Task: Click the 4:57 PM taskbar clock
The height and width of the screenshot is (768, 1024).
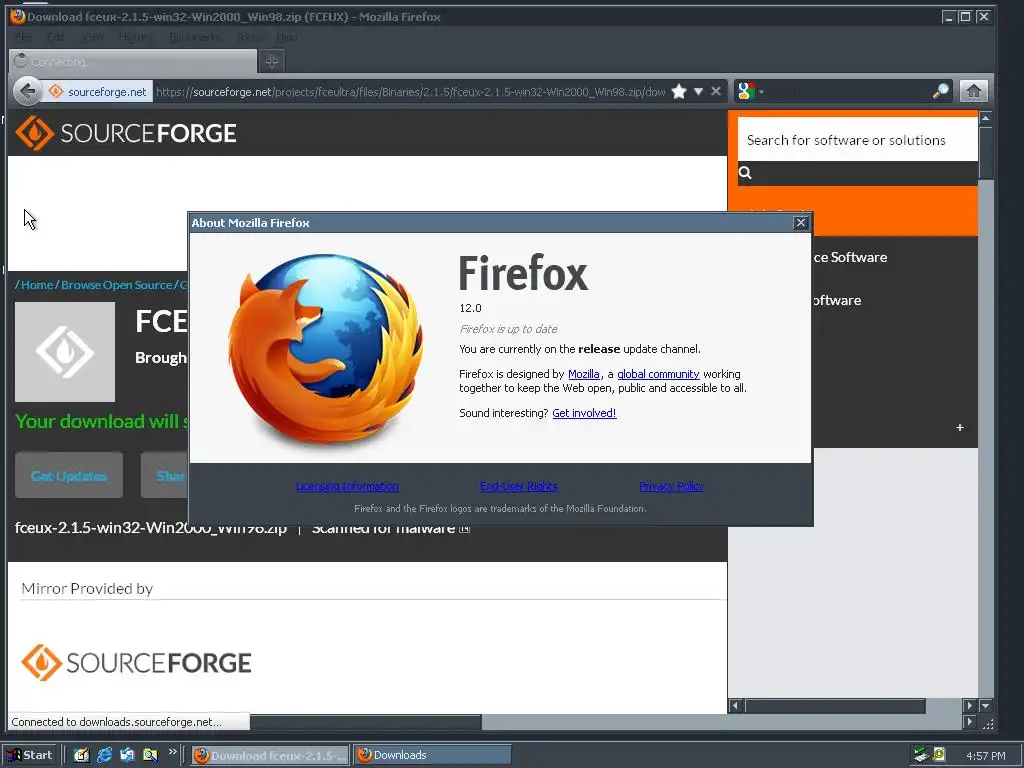Action: [x=985, y=756]
